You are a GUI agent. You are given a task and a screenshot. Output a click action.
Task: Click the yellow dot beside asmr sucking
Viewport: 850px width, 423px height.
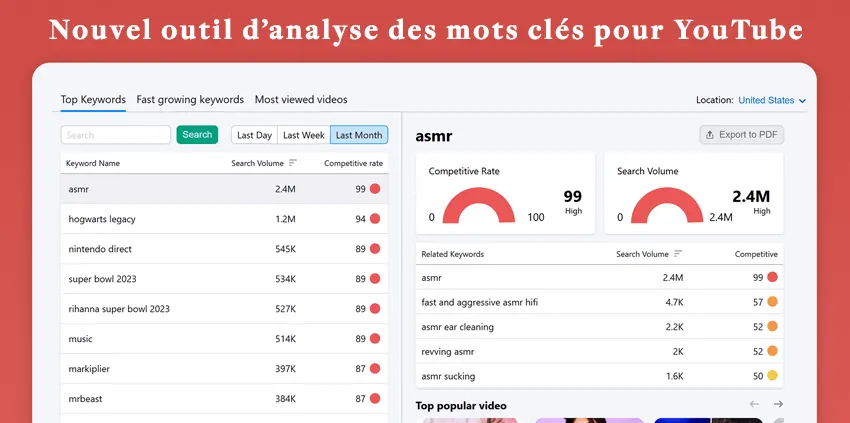tap(772, 376)
